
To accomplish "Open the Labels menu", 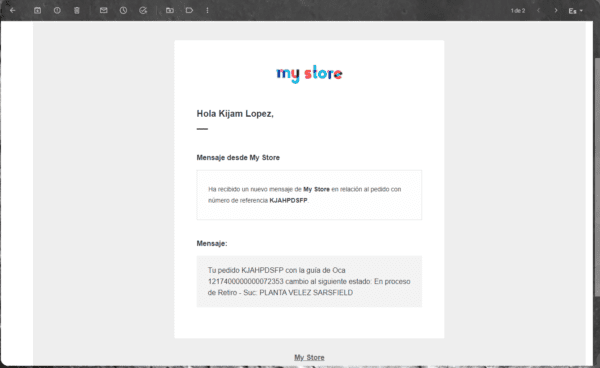I will 189,10.
